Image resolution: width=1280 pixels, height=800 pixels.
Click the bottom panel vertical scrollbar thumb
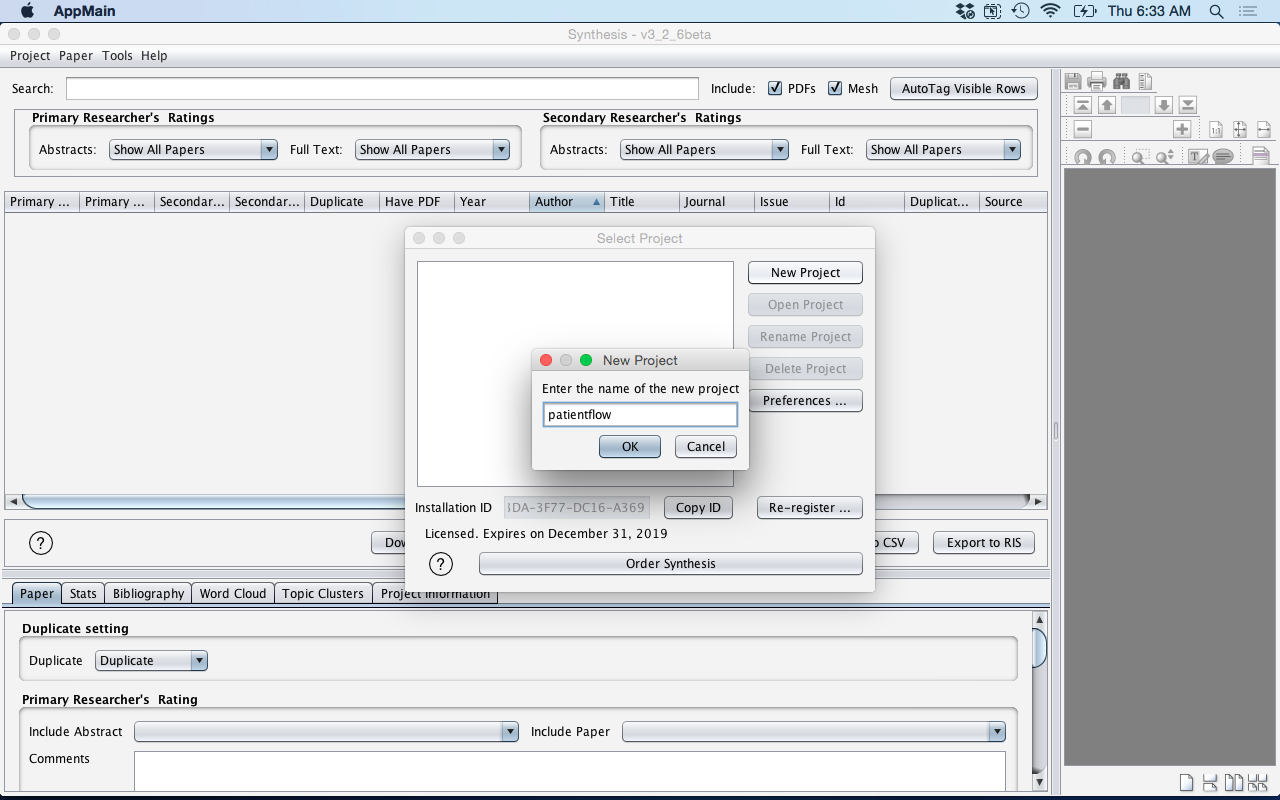[1039, 647]
